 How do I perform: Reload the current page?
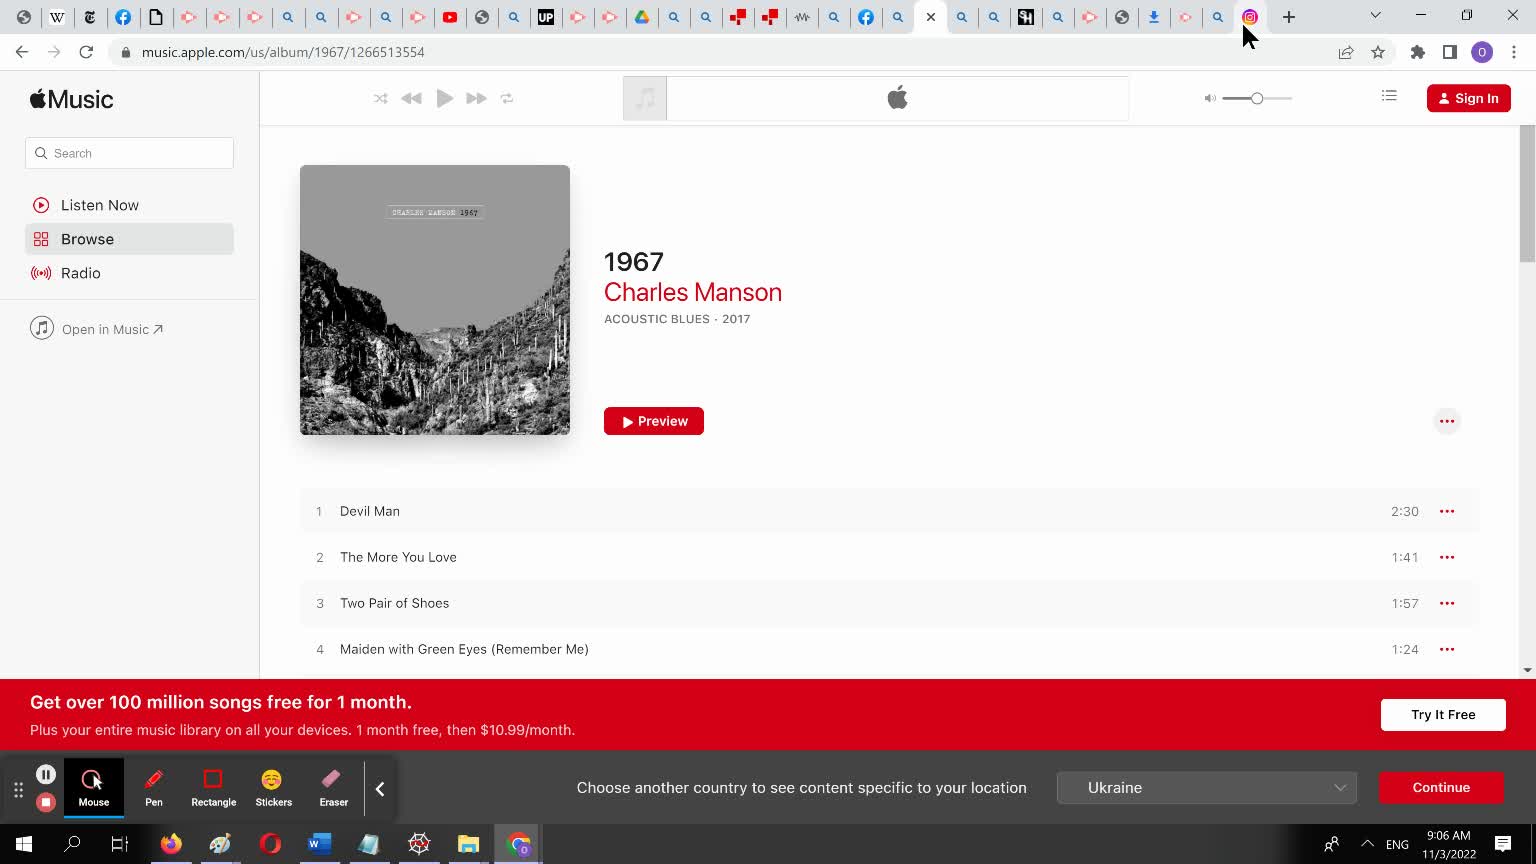coord(86,52)
